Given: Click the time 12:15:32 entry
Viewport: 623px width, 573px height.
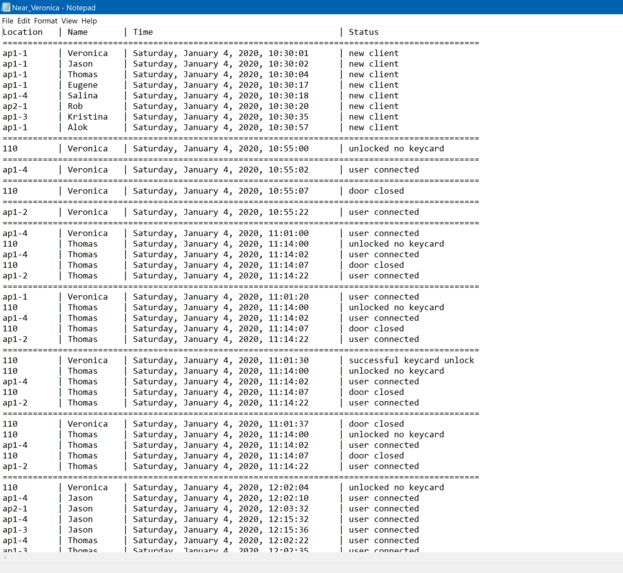Looking at the screenshot, I should [288, 519].
